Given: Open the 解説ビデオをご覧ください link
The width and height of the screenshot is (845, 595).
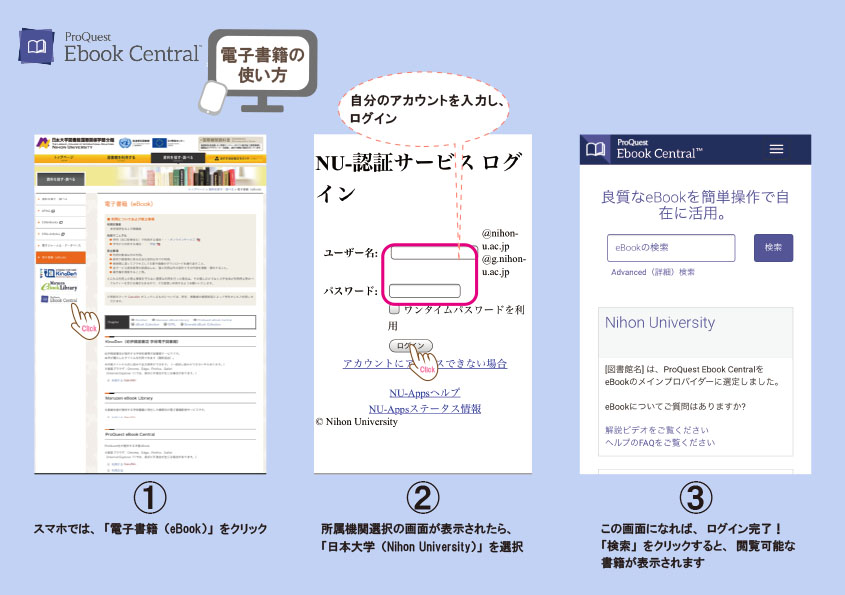Looking at the screenshot, I should [x=656, y=430].
